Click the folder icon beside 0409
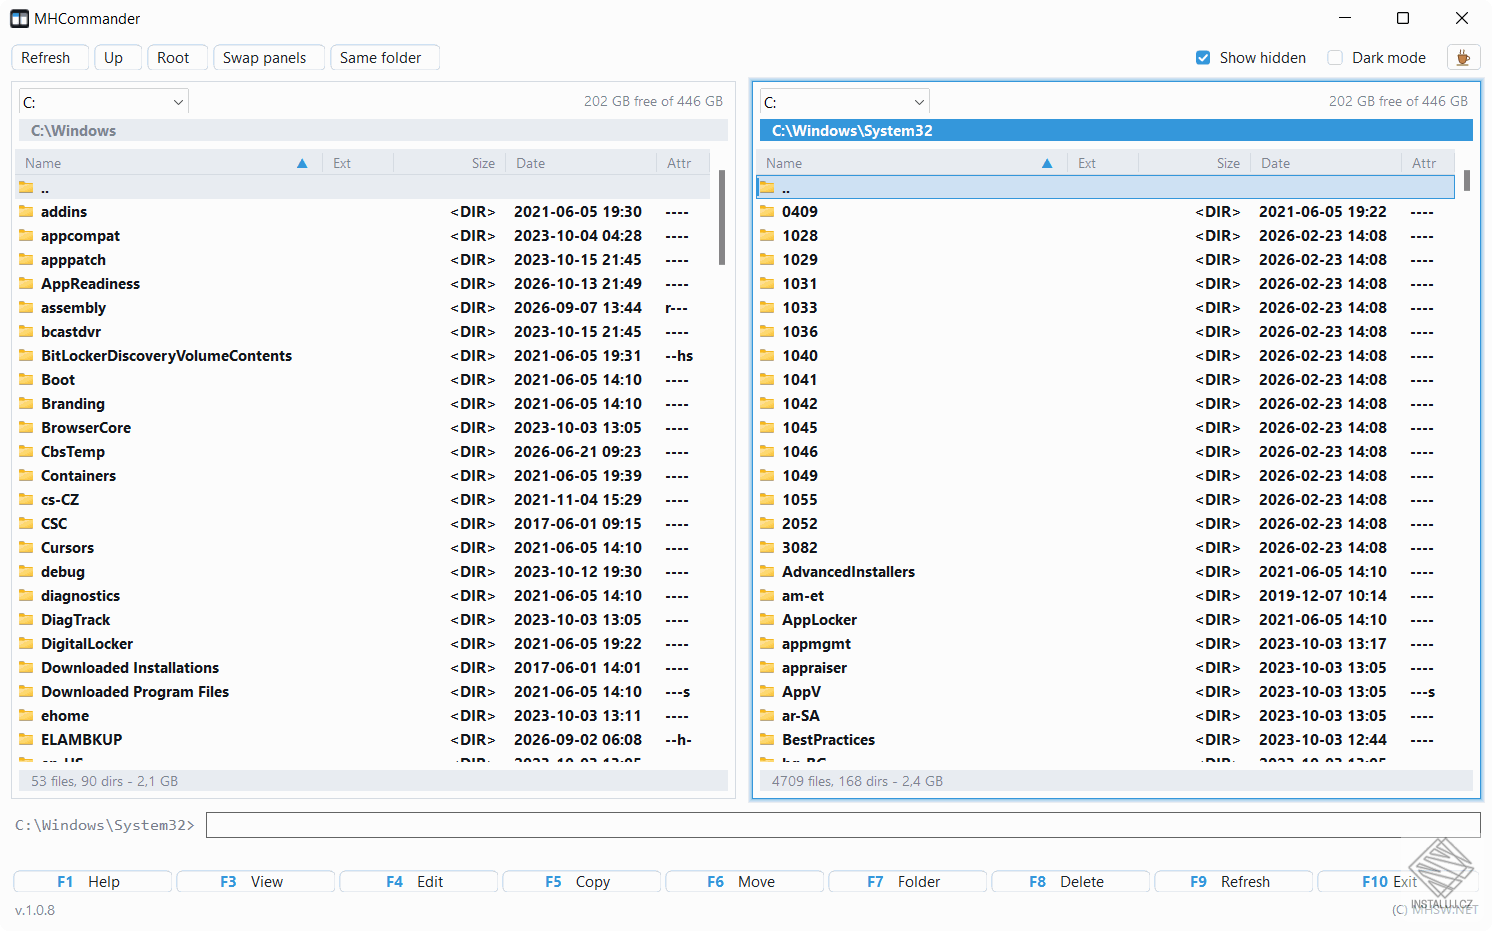This screenshot has width=1492, height=931. [767, 211]
